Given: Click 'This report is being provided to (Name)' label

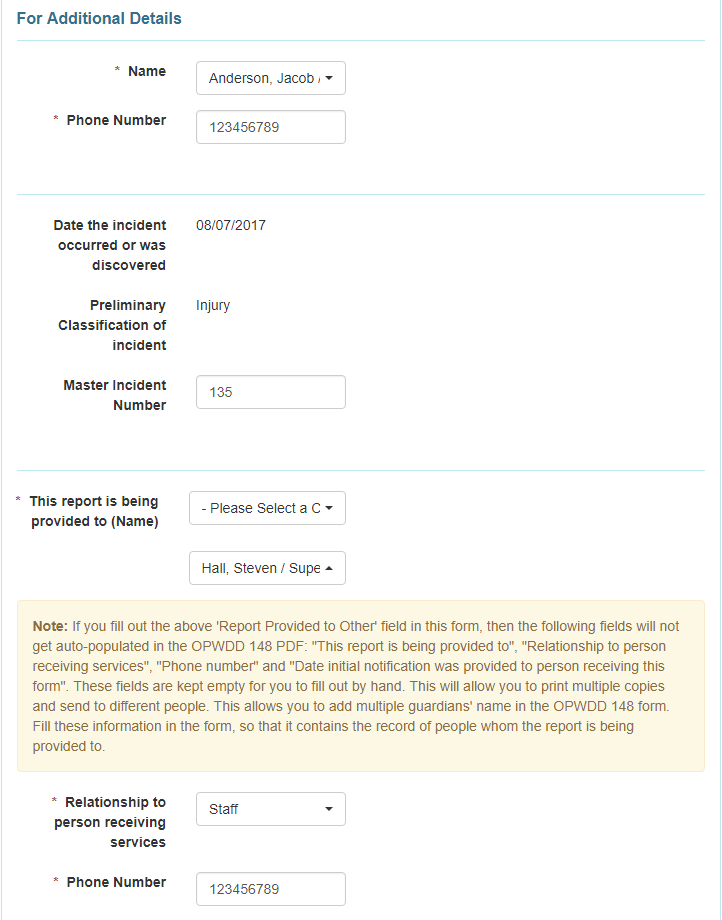Looking at the screenshot, I should coord(94,511).
